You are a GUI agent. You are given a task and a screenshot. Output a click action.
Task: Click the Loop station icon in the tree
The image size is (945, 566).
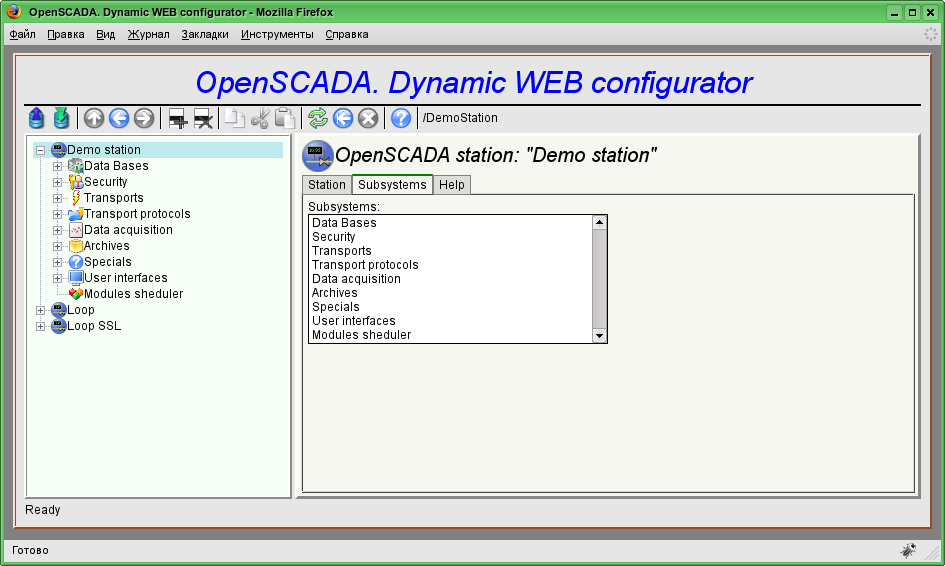pyautogui.click(x=58, y=310)
